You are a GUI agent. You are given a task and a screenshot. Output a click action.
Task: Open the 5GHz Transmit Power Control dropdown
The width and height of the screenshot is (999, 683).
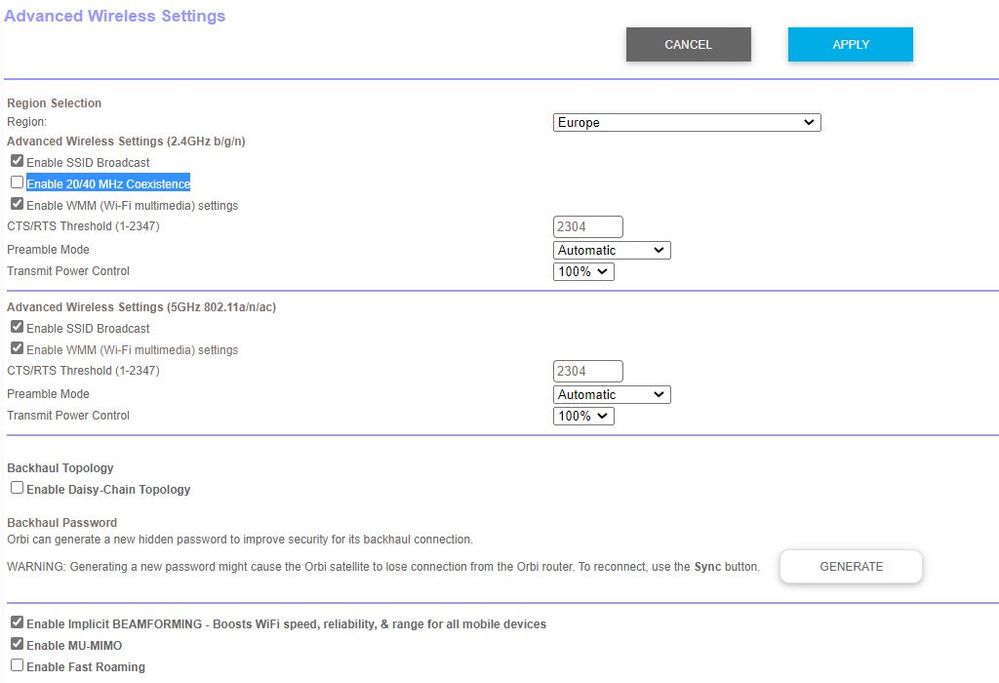tap(583, 416)
